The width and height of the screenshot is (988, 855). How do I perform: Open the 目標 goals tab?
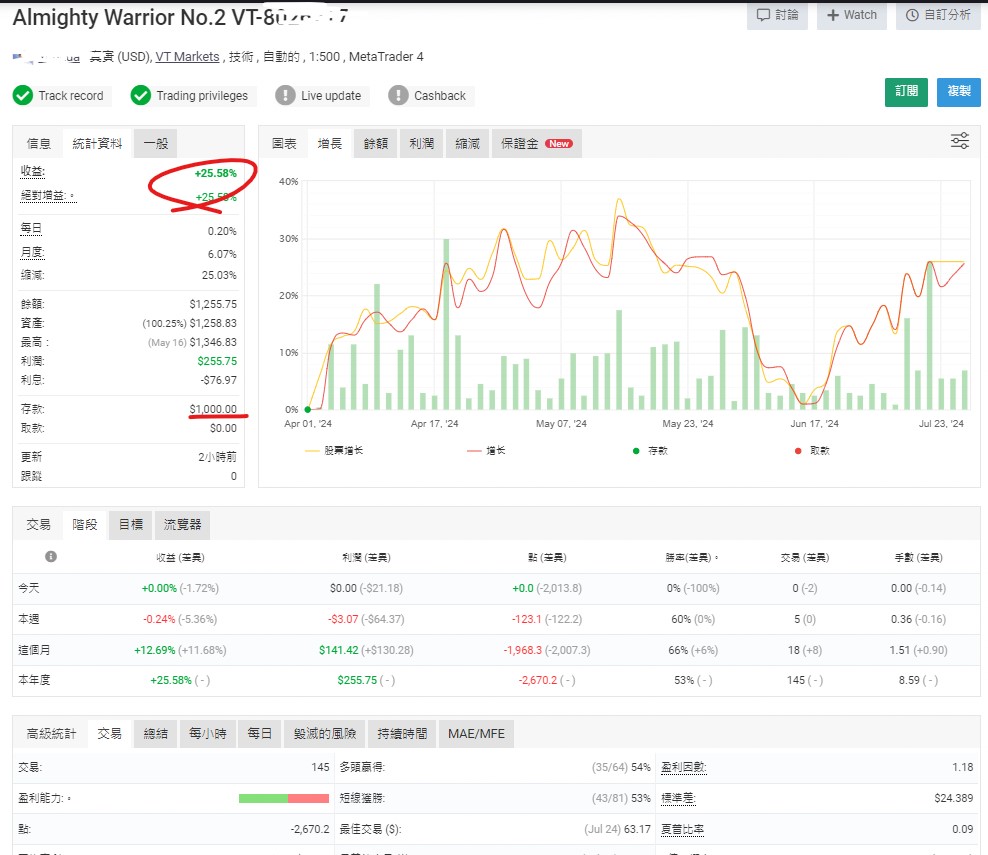pyautogui.click(x=131, y=524)
